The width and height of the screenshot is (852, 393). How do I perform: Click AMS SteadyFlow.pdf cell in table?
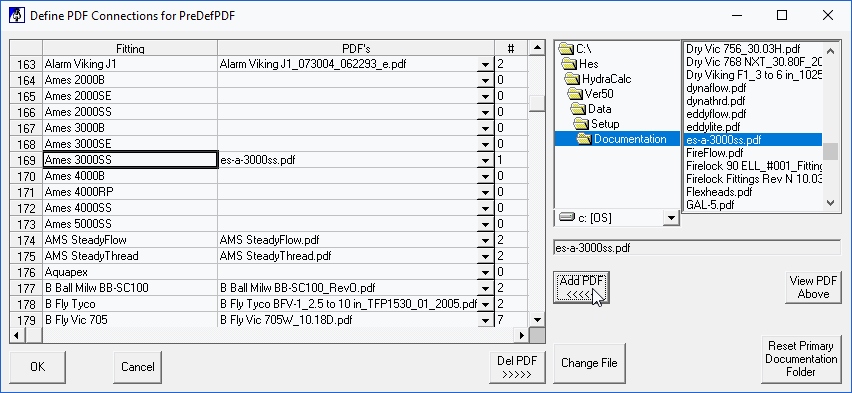tap(348, 240)
